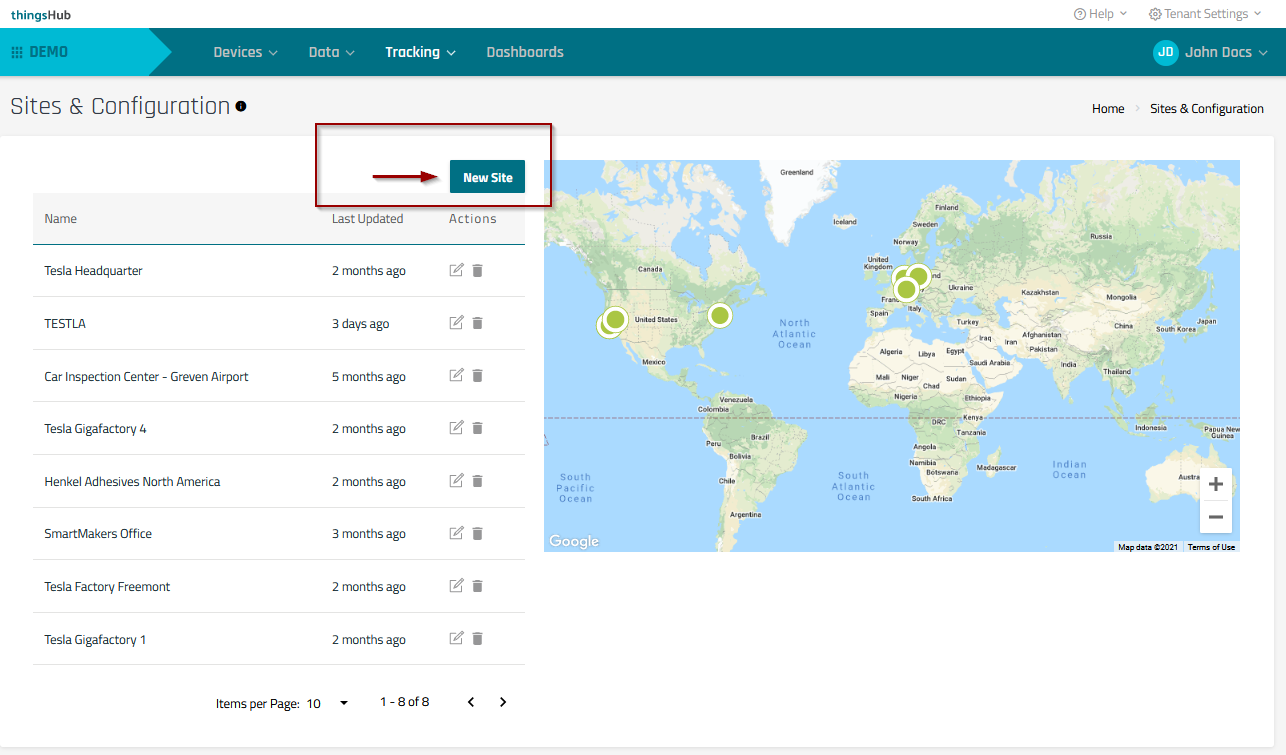The height and width of the screenshot is (755, 1286).
Task: Delete the TESTLA site
Action: [477, 323]
